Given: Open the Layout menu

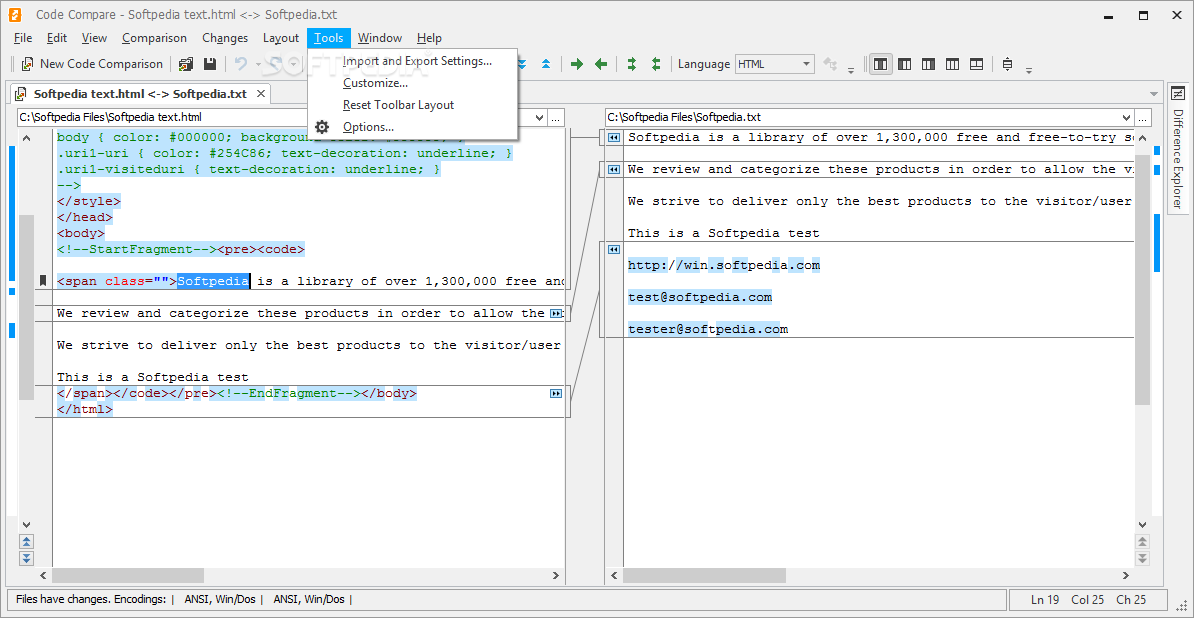Looking at the screenshot, I should (281, 38).
